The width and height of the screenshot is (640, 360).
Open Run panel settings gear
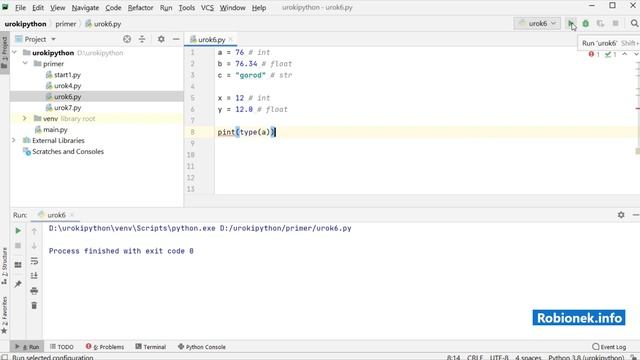(x=621, y=215)
